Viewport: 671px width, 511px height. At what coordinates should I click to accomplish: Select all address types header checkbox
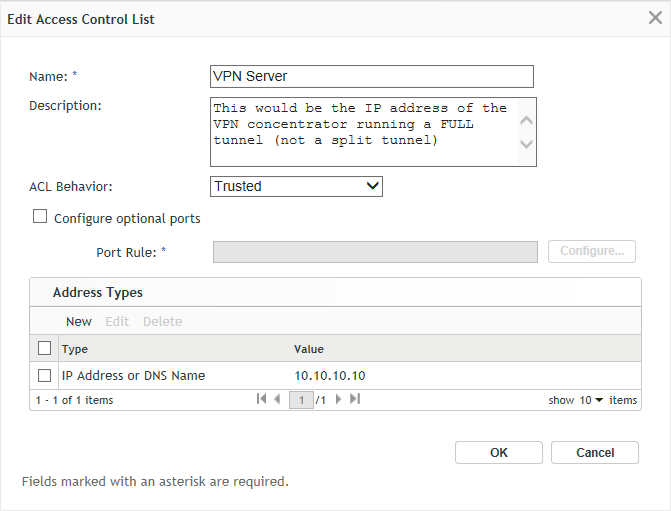pos(44,349)
